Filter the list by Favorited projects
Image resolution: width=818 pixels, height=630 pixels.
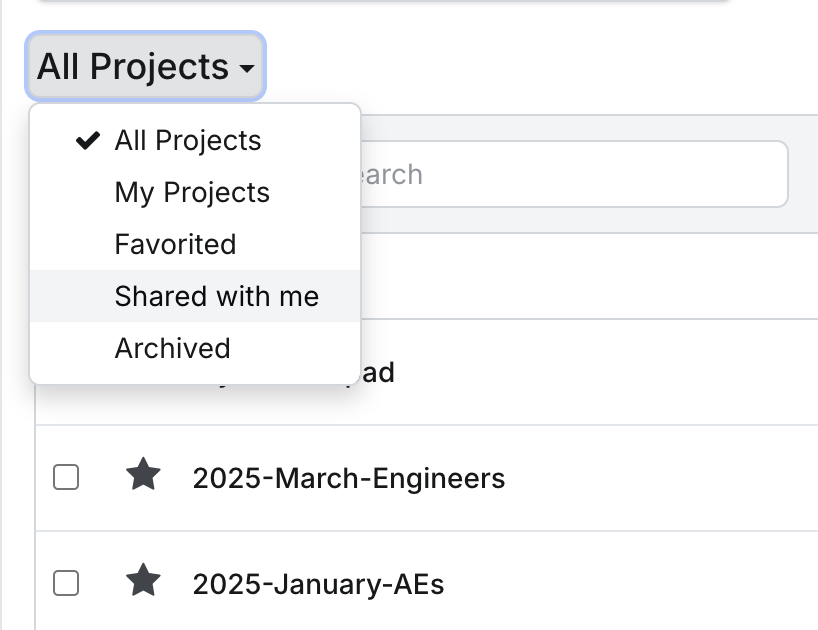click(175, 244)
